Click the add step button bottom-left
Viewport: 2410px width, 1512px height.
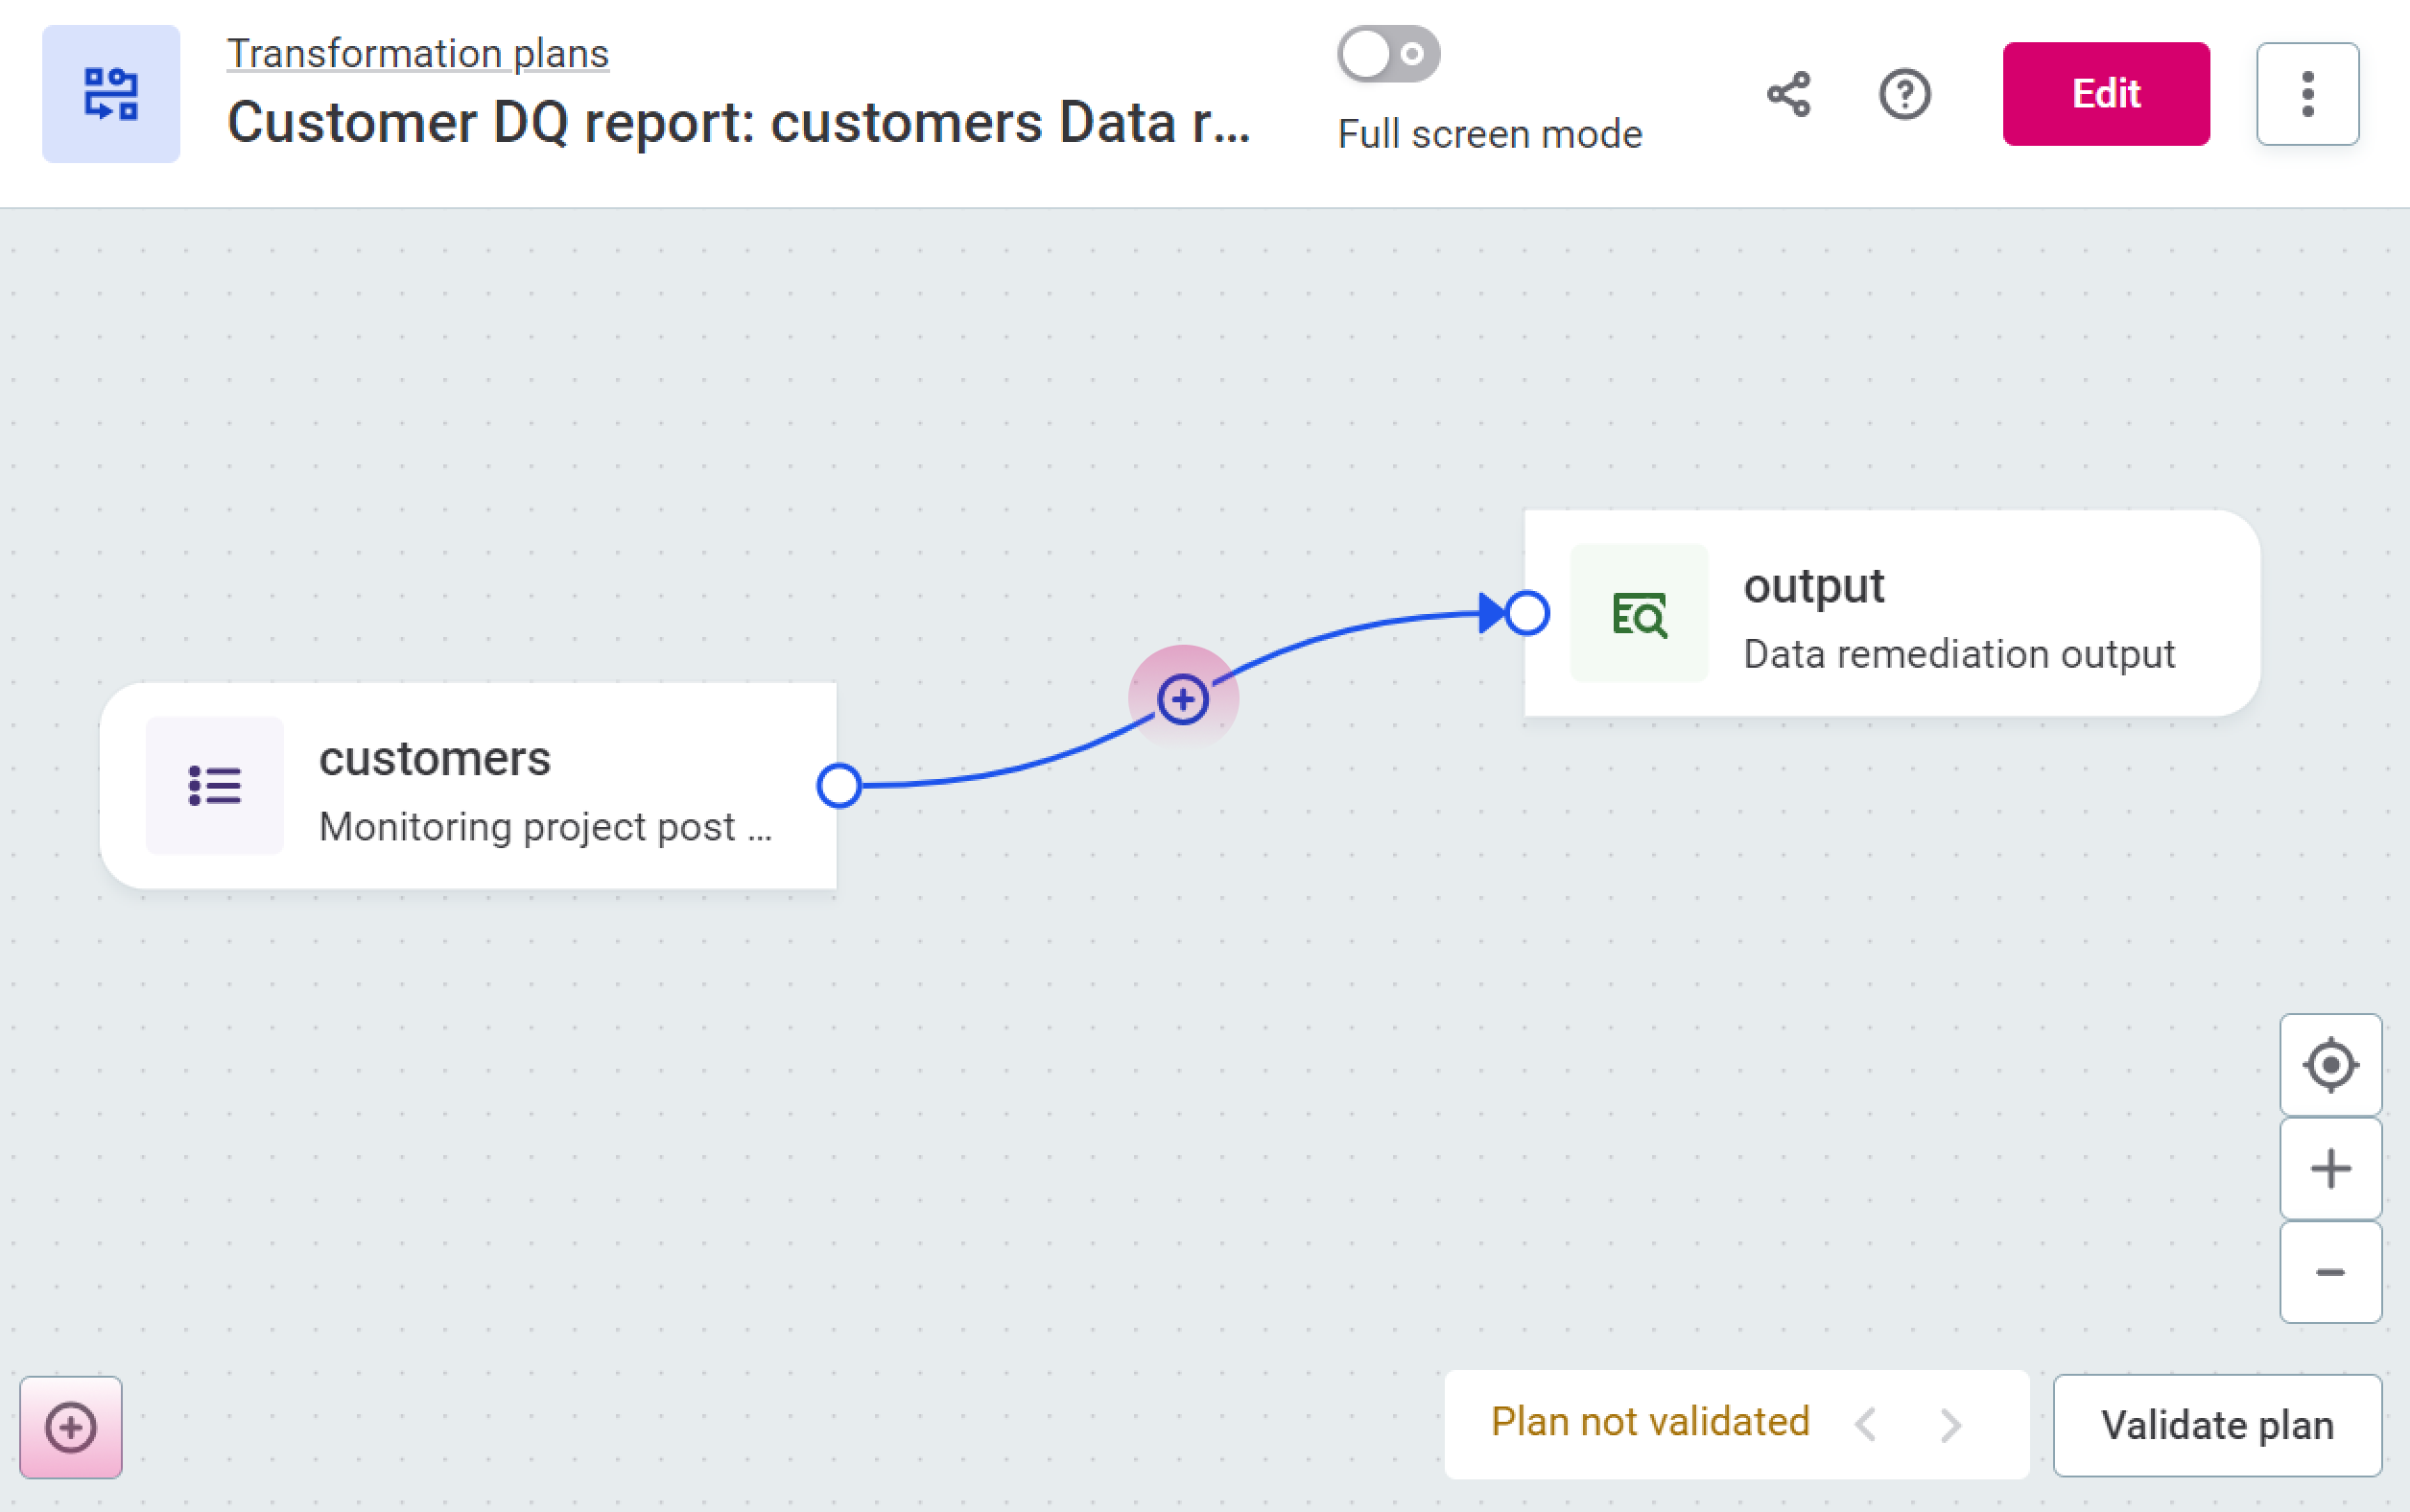pos(71,1427)
